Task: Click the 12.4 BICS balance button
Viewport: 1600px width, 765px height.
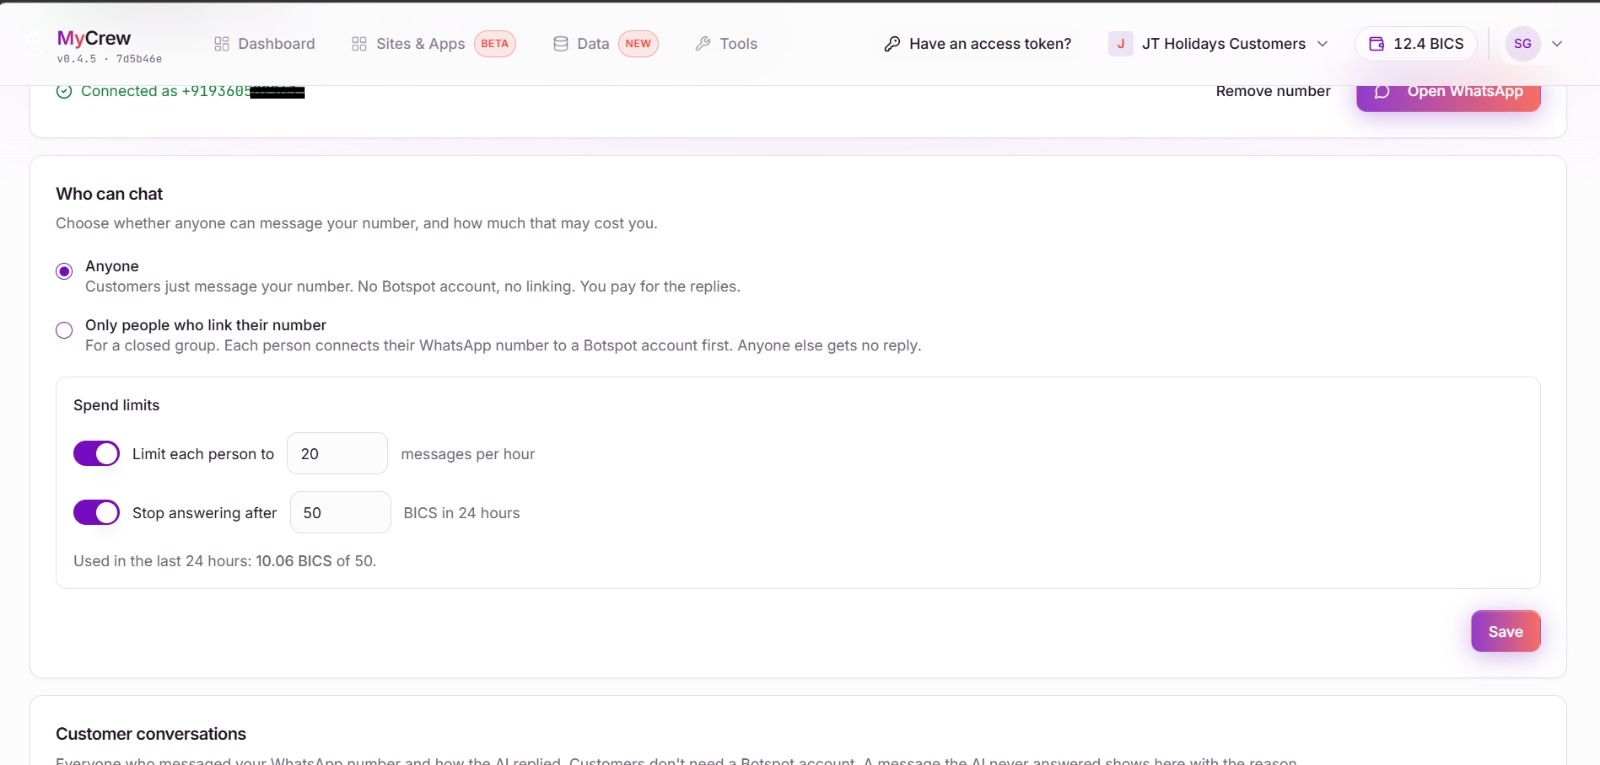Action: pos(1416,44)
